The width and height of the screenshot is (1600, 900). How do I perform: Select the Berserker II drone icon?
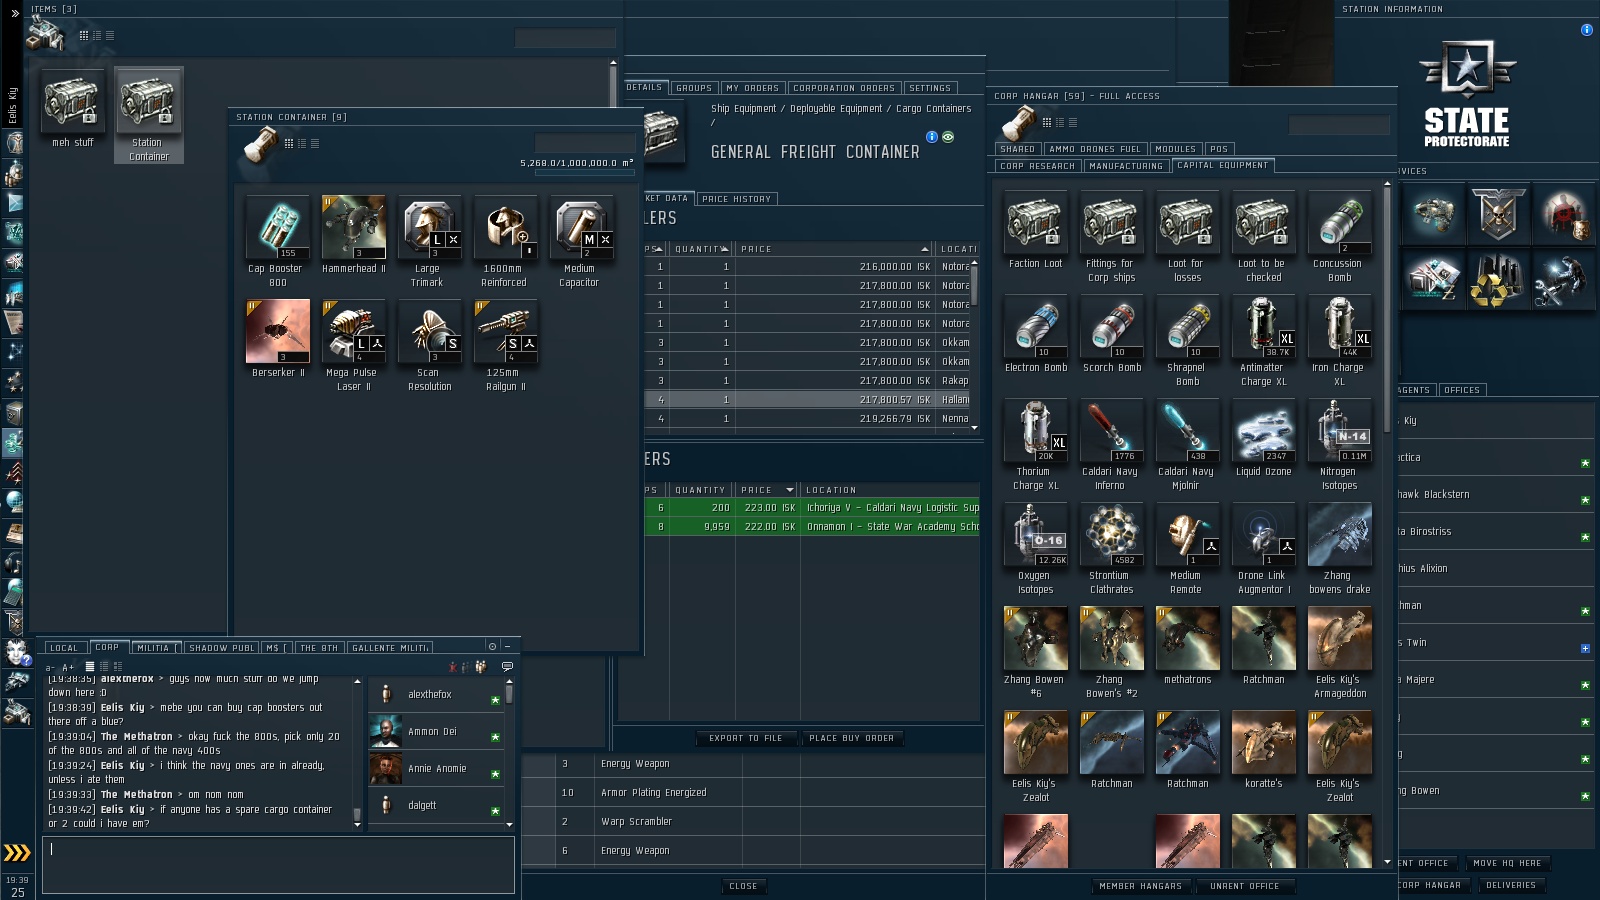coord(277,331)
